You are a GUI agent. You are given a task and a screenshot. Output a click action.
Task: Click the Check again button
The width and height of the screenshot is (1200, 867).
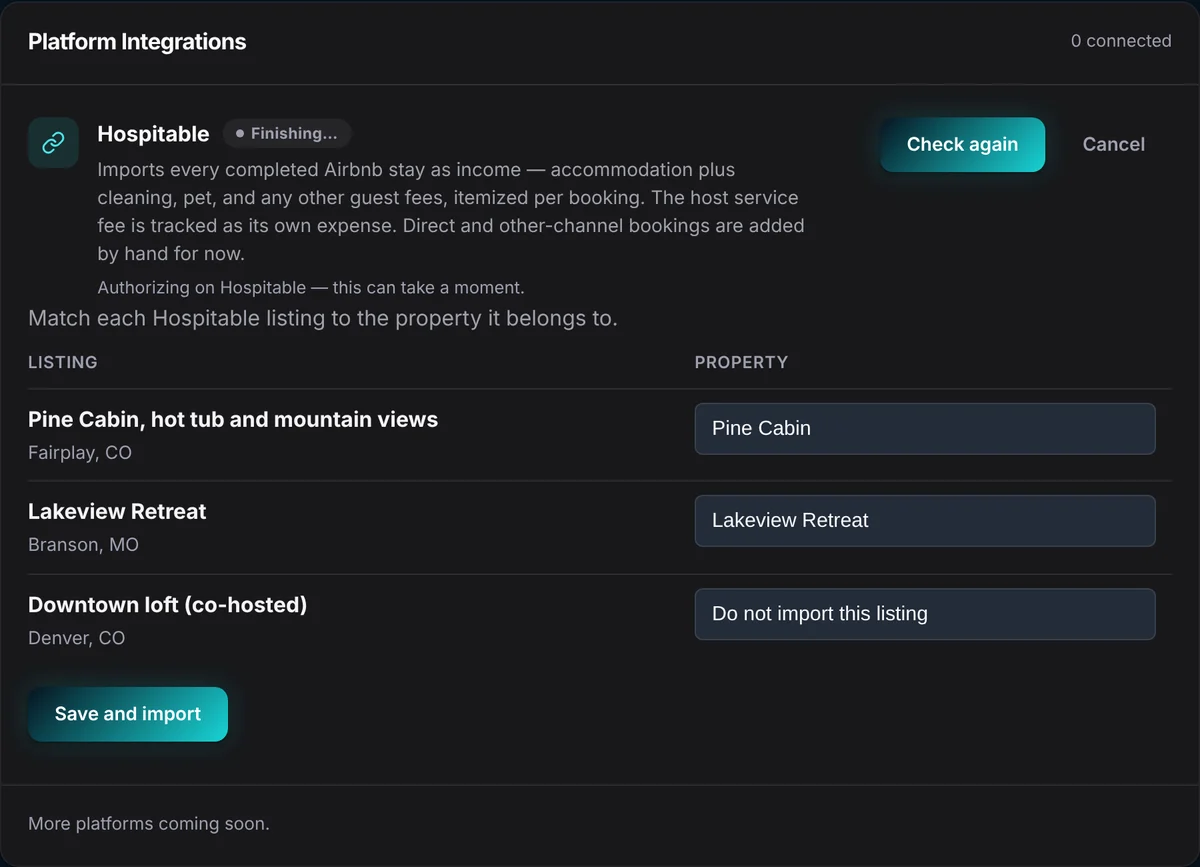[x=962, y=145]
